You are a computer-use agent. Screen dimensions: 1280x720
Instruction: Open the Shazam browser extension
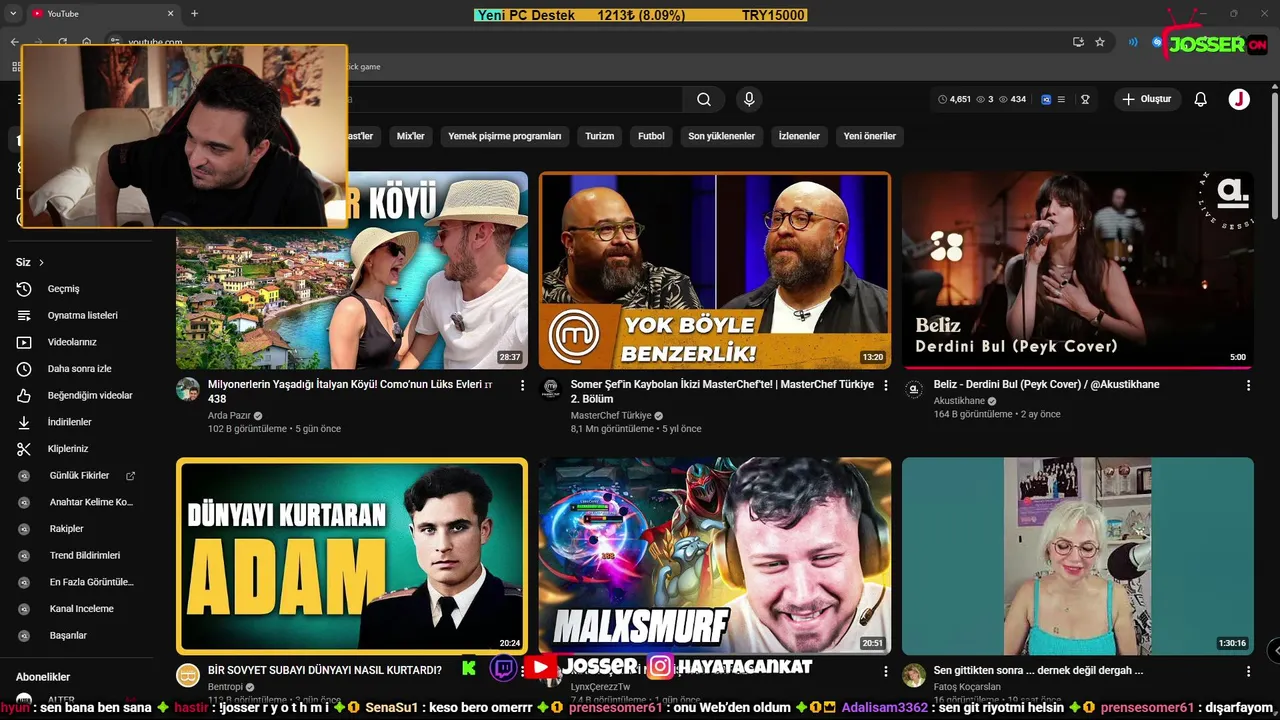(x=1157, y=42)
